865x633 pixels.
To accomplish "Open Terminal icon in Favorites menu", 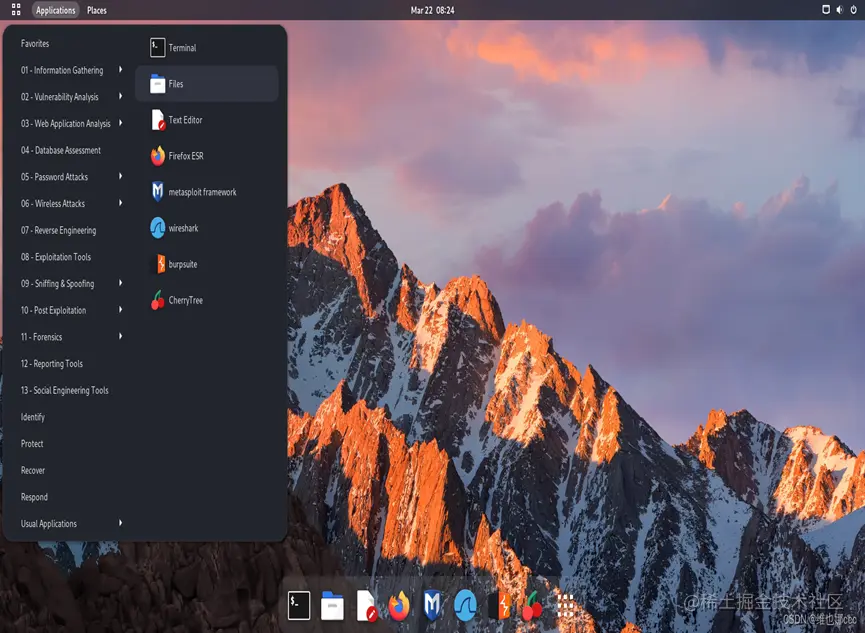I will pyautogui.click(x=157, y=47).
